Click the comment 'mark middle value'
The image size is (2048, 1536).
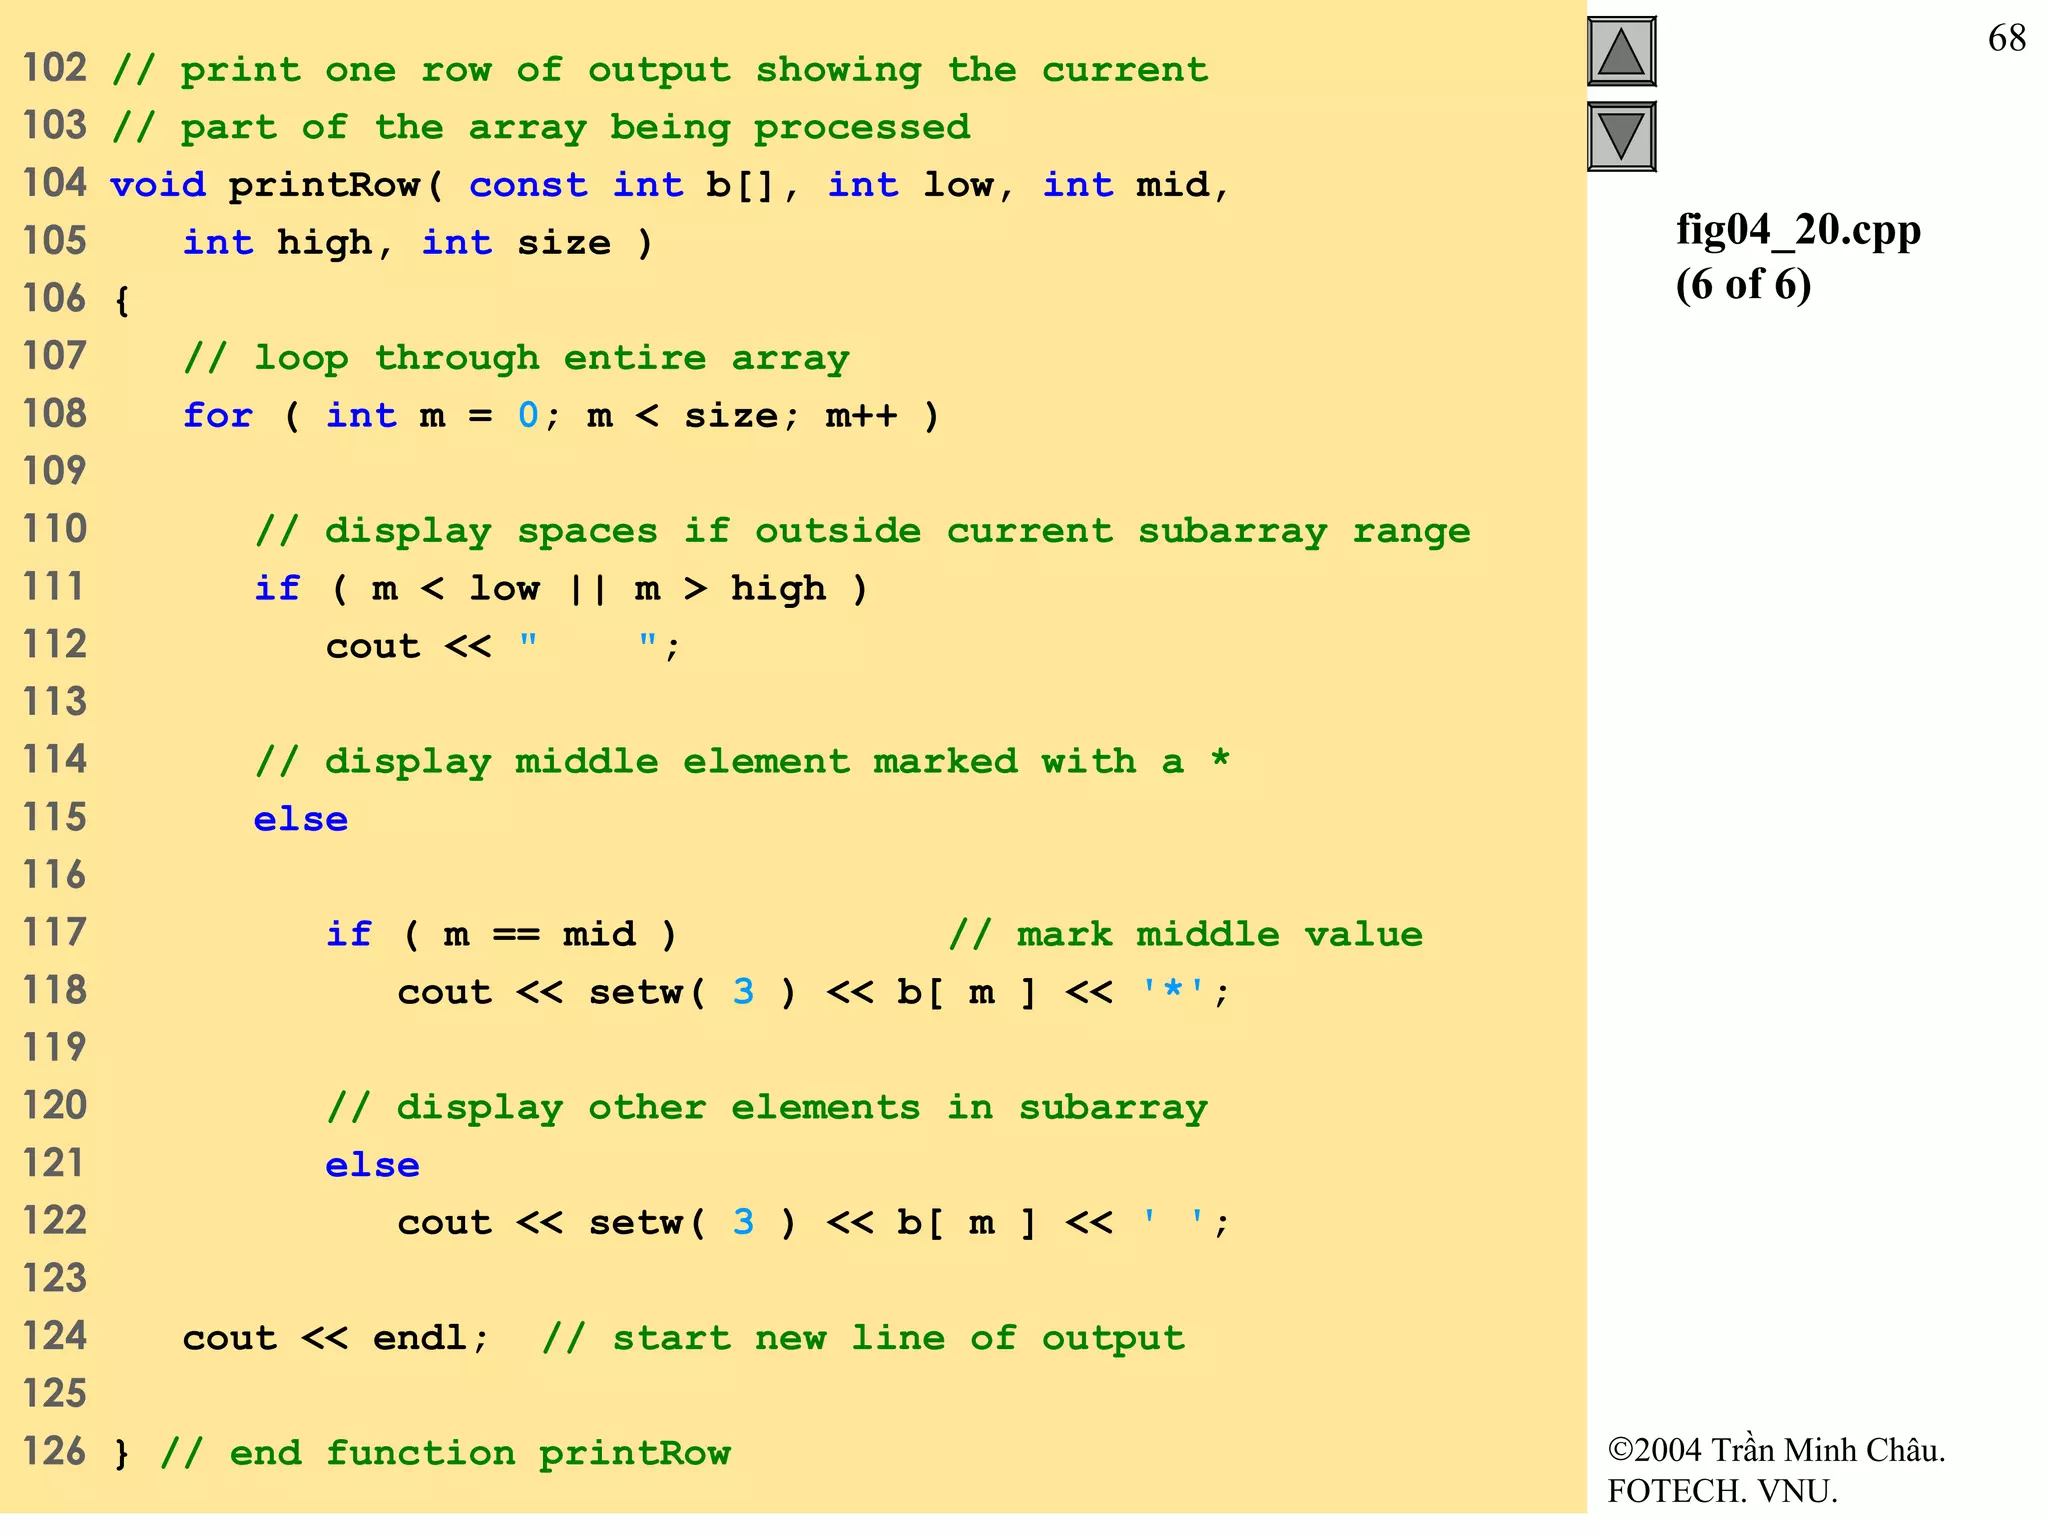1186,935
